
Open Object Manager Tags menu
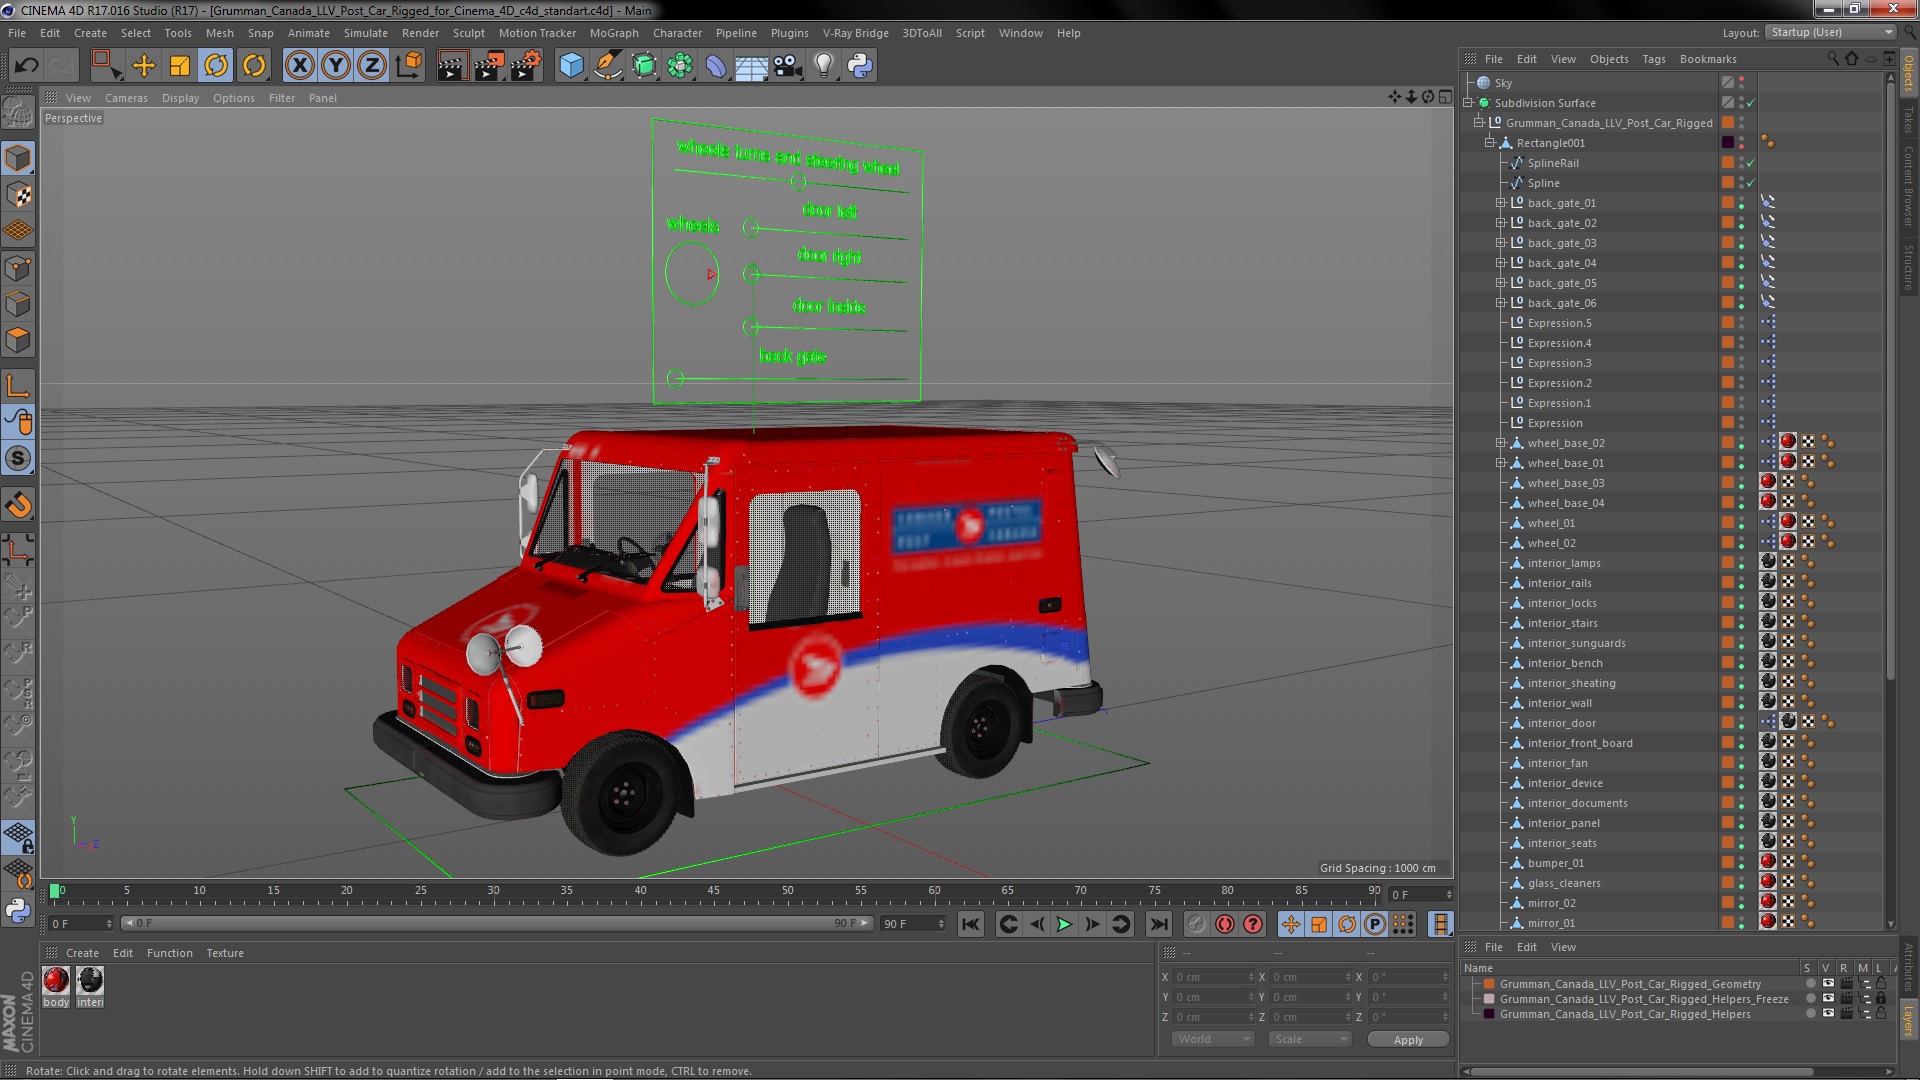pyautogui.click(x=1653, y=59)
